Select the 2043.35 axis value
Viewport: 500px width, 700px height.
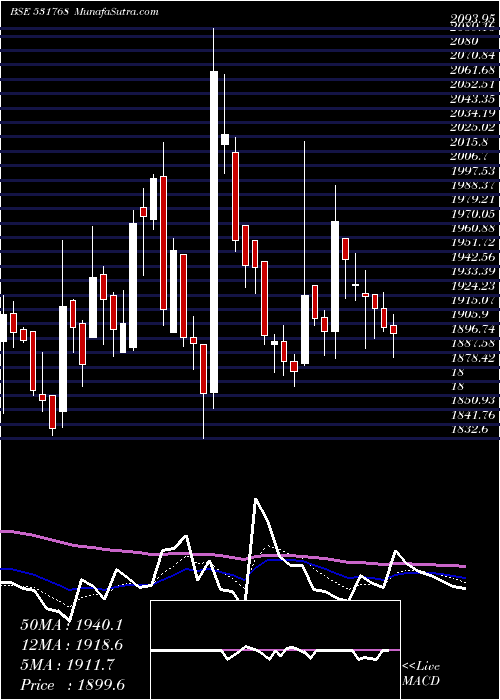pos(473,98)
